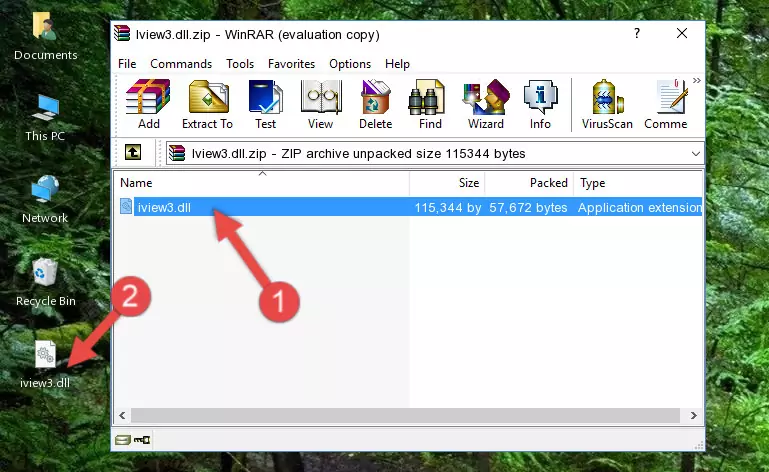
Task: Click the Add toolbar icon
Action: tap(148, 105)
